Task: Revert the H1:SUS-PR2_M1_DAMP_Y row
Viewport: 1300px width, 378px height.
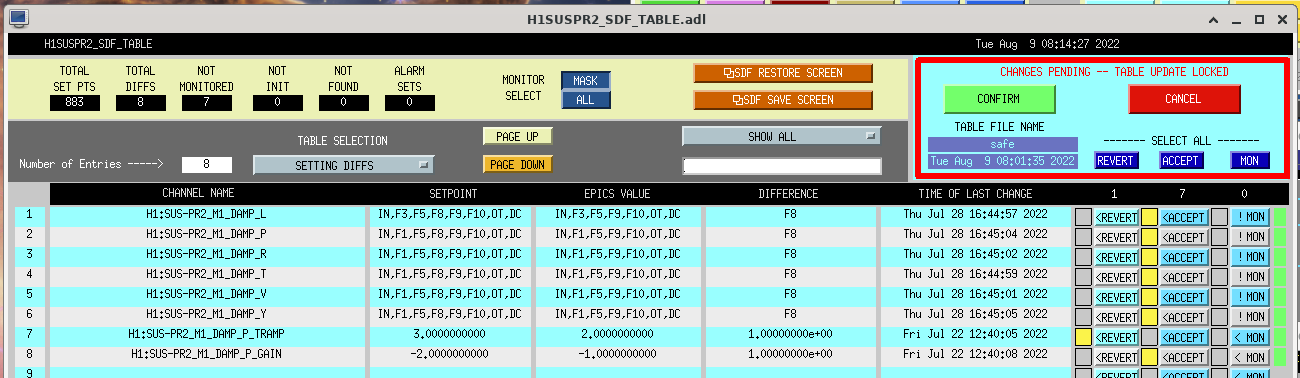Action: click(x=1116, y=317)
